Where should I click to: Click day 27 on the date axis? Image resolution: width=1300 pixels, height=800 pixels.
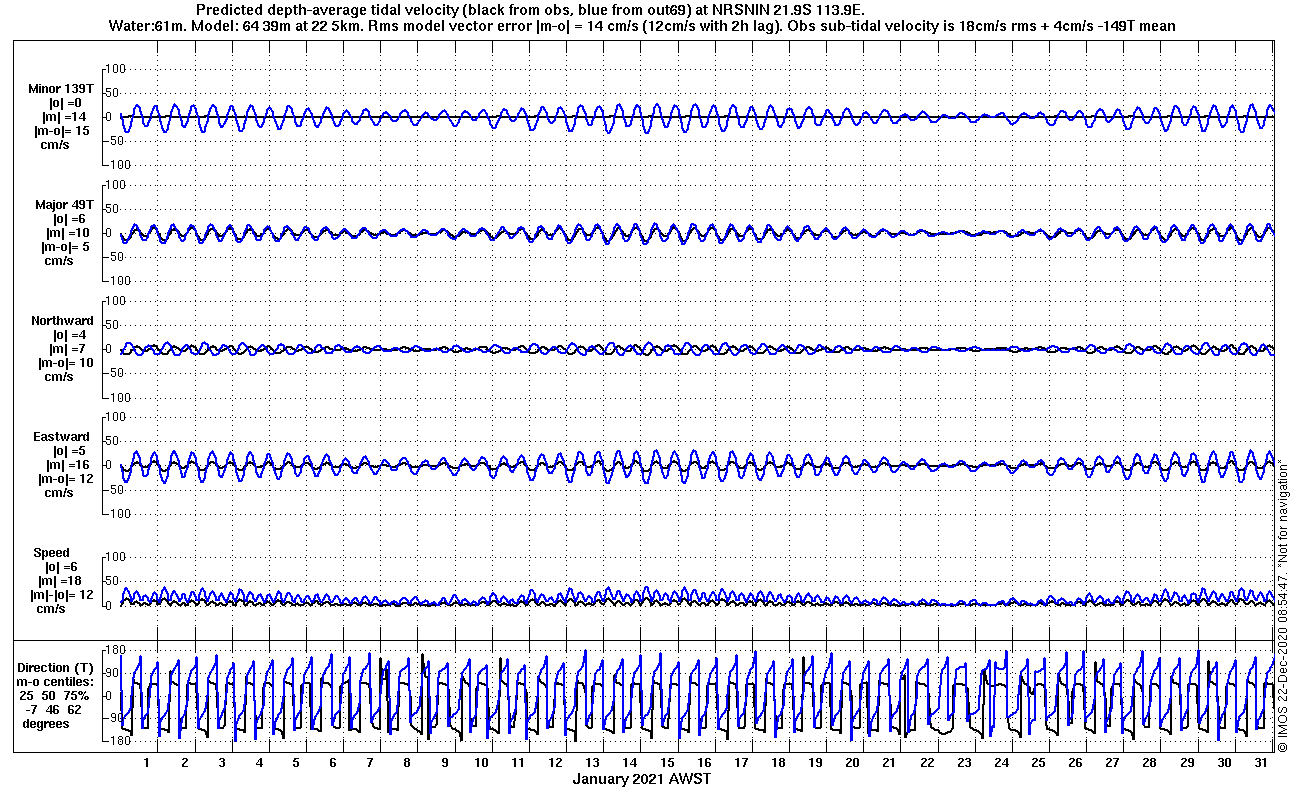(1111, 763)
